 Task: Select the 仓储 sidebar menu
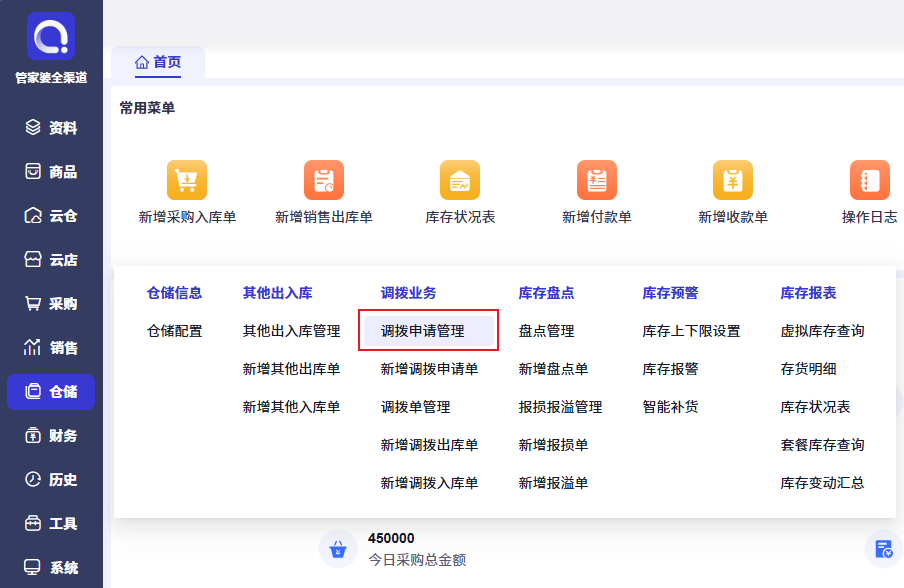51,391
